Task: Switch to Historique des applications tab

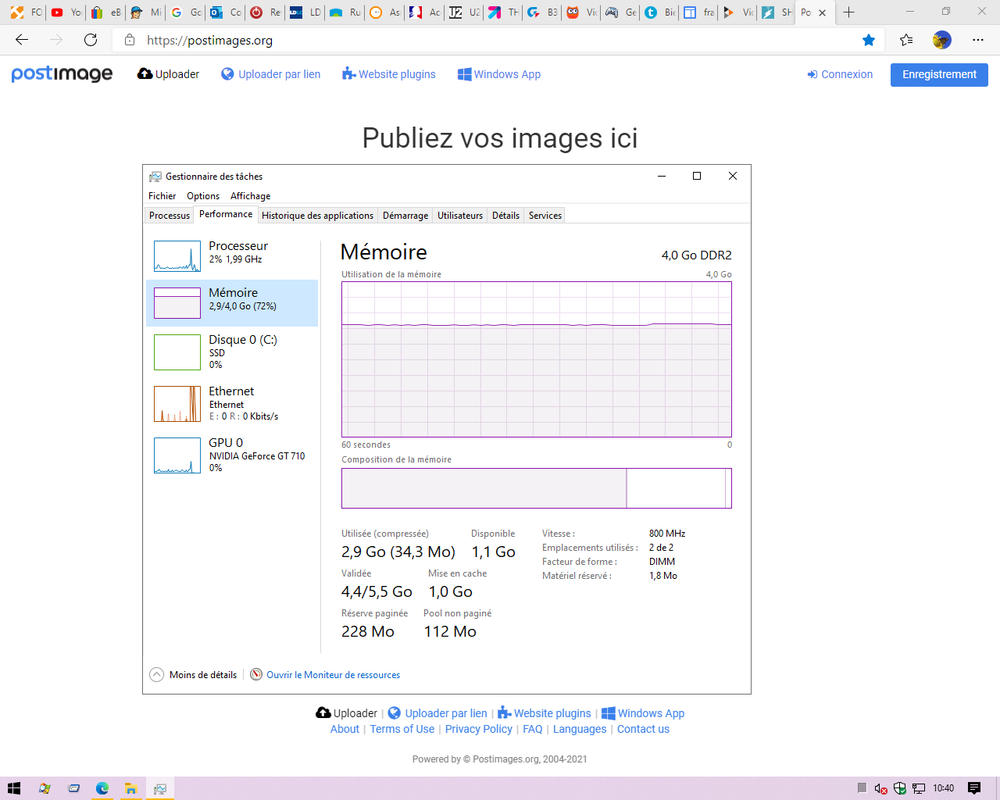Action: (317, 216)
